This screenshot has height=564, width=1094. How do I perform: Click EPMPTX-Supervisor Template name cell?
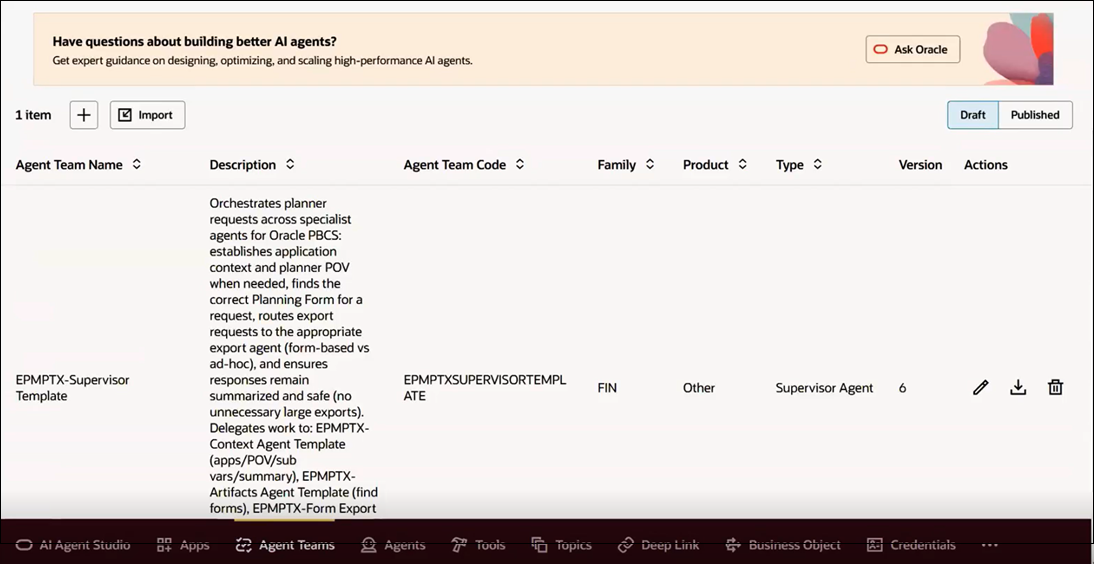(x=73, y=387)
